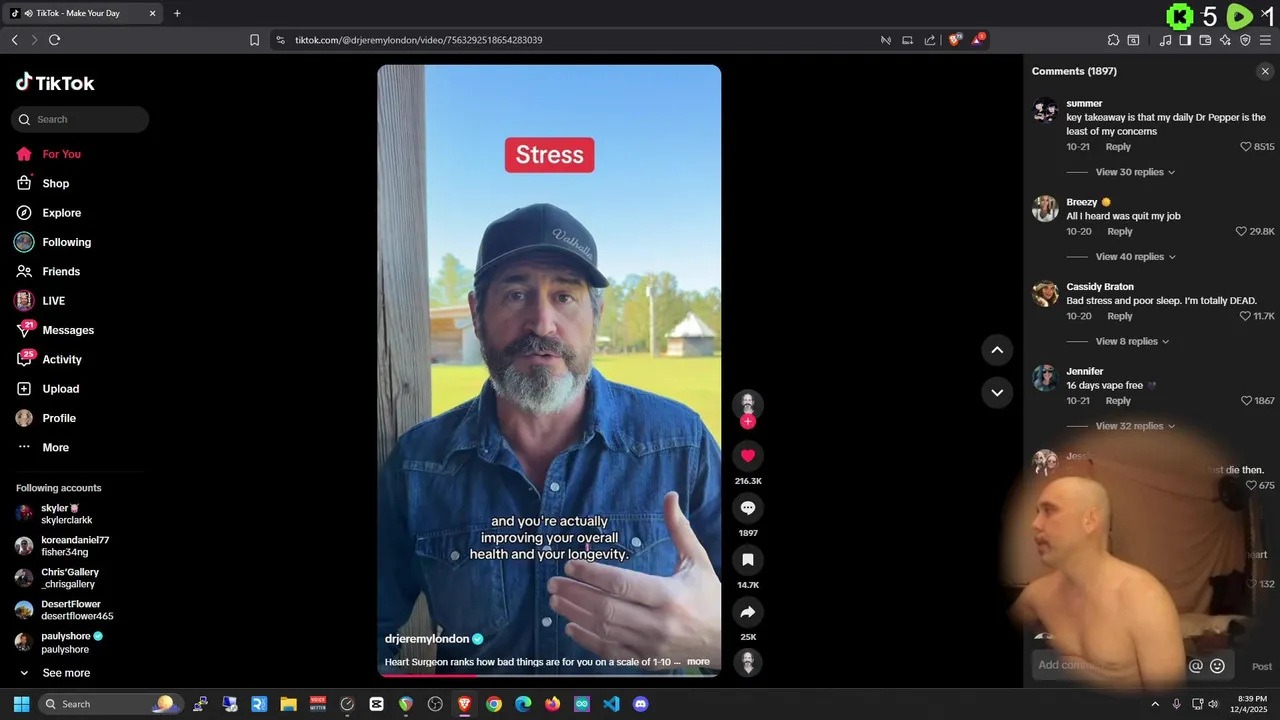Viewport: 1280px width, 720px height.
Task: Like Breezy's quit my job comment
Action: point(1242,231)
